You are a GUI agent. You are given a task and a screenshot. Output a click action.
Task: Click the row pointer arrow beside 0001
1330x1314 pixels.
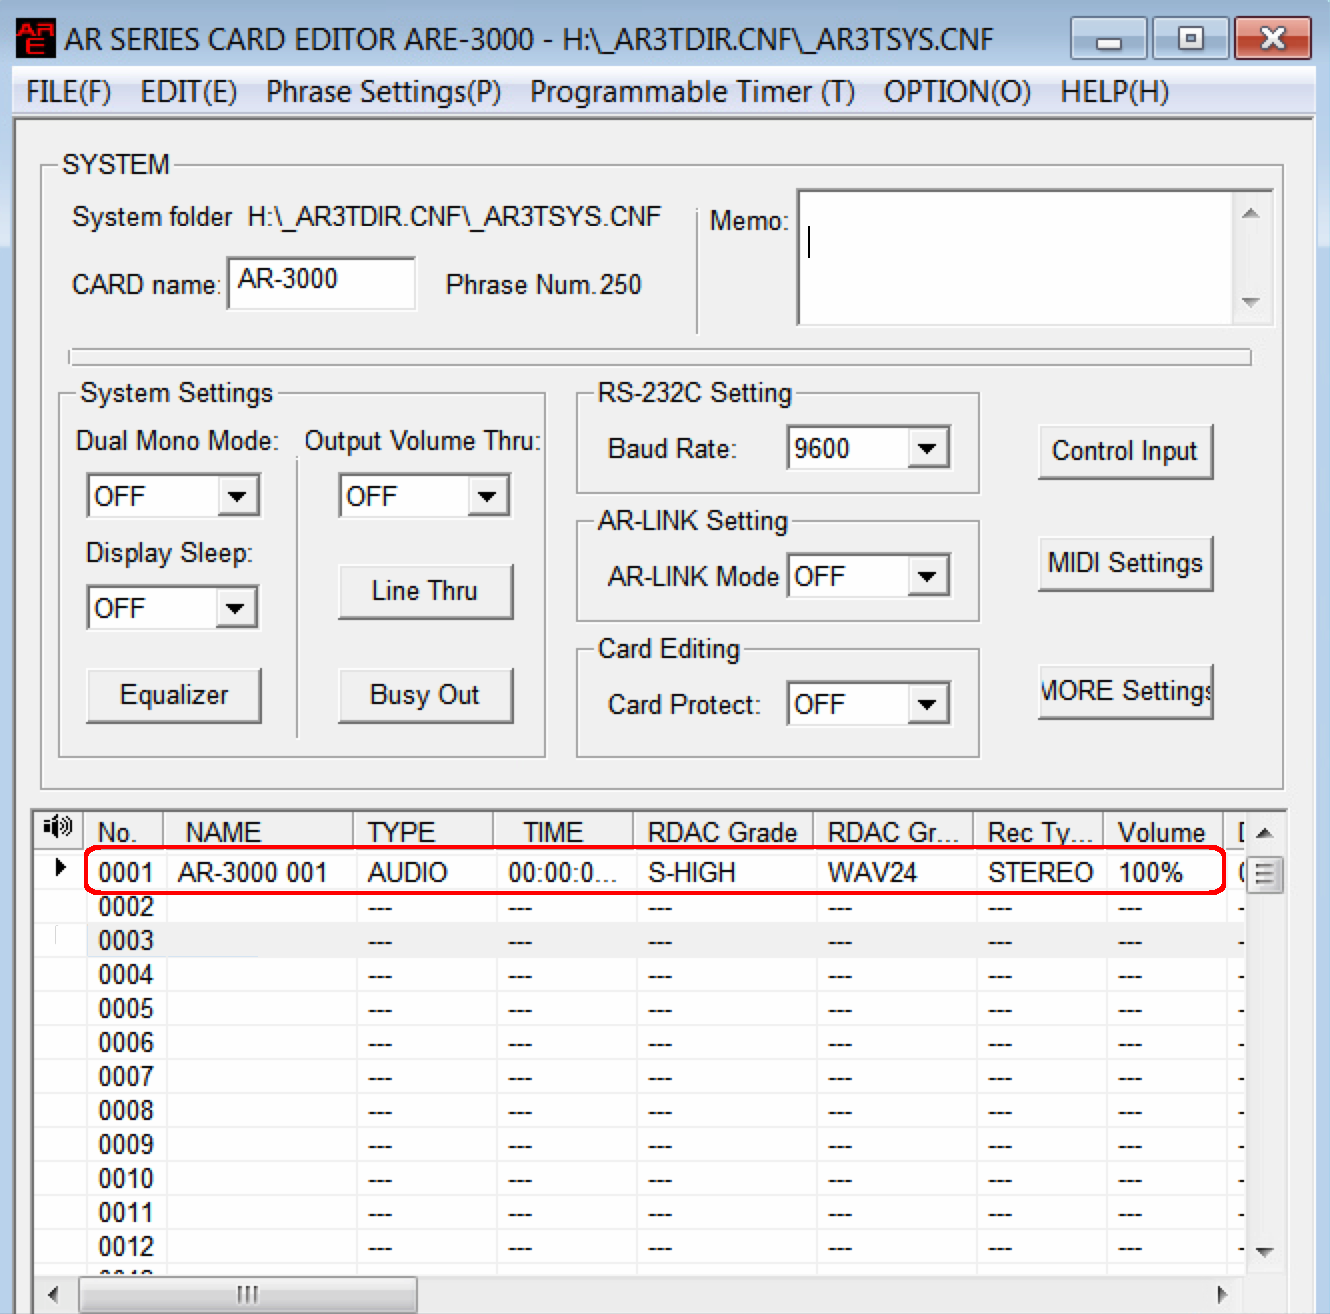pyautogui.click(x=60, y=867)
